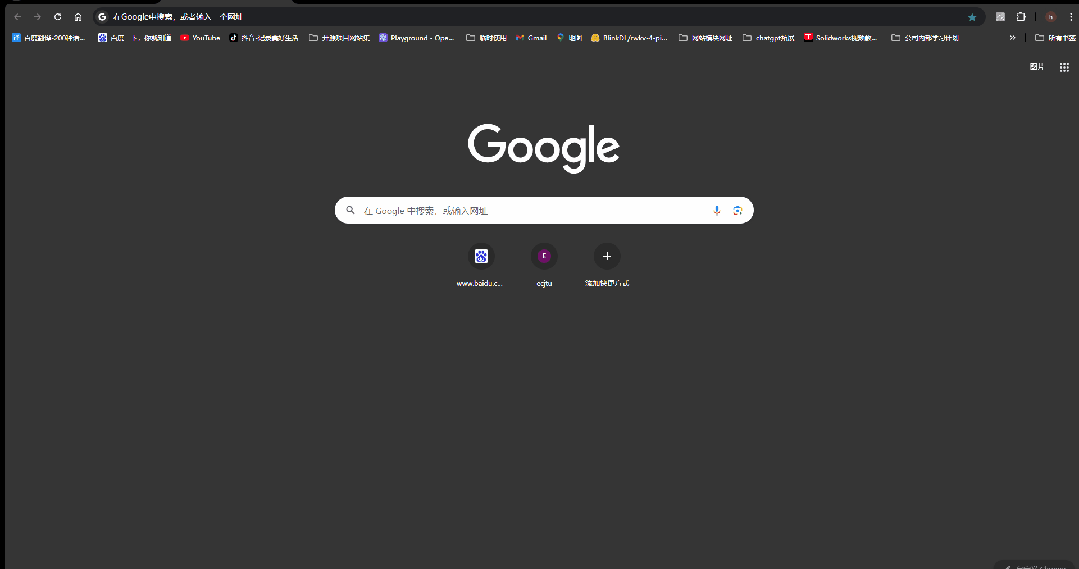Click the Google logo
The height and width of the screenshot is (569, 1079).
click(544, 148)
